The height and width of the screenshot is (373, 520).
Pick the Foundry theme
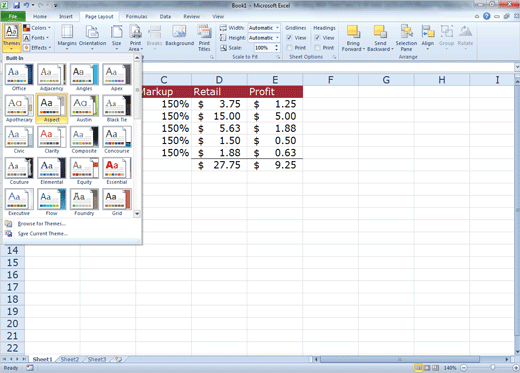click(x=84, y=202)
